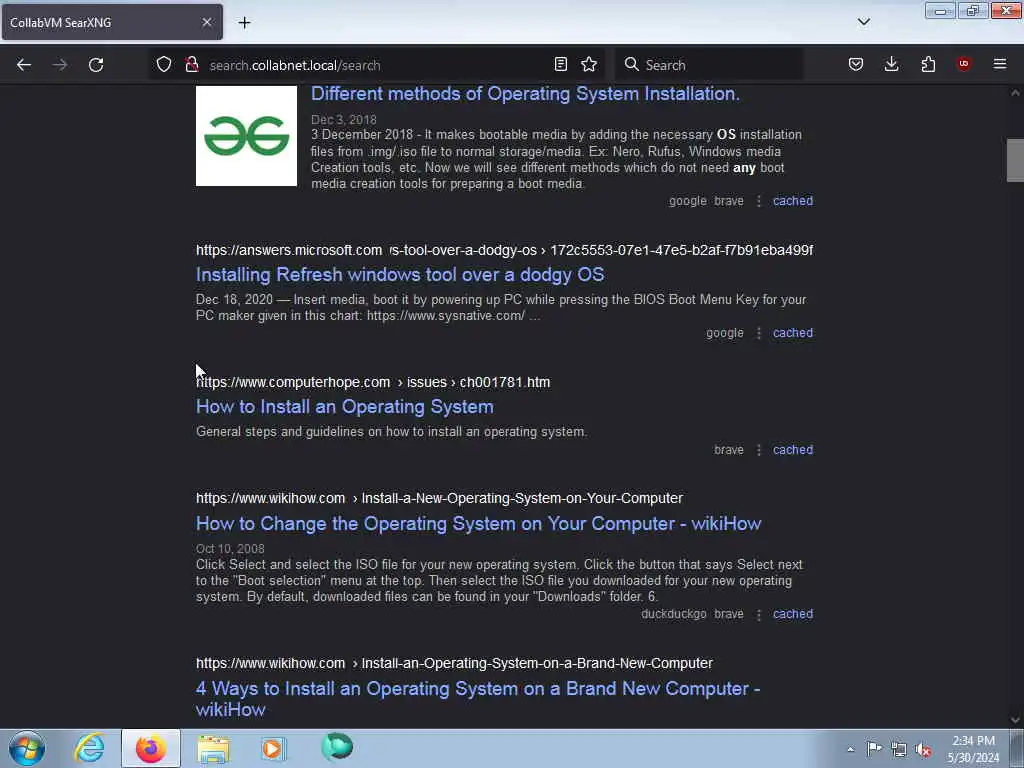Open "Installing Refresh windows tool over a dodgy OS"

[x=400, y=274]
